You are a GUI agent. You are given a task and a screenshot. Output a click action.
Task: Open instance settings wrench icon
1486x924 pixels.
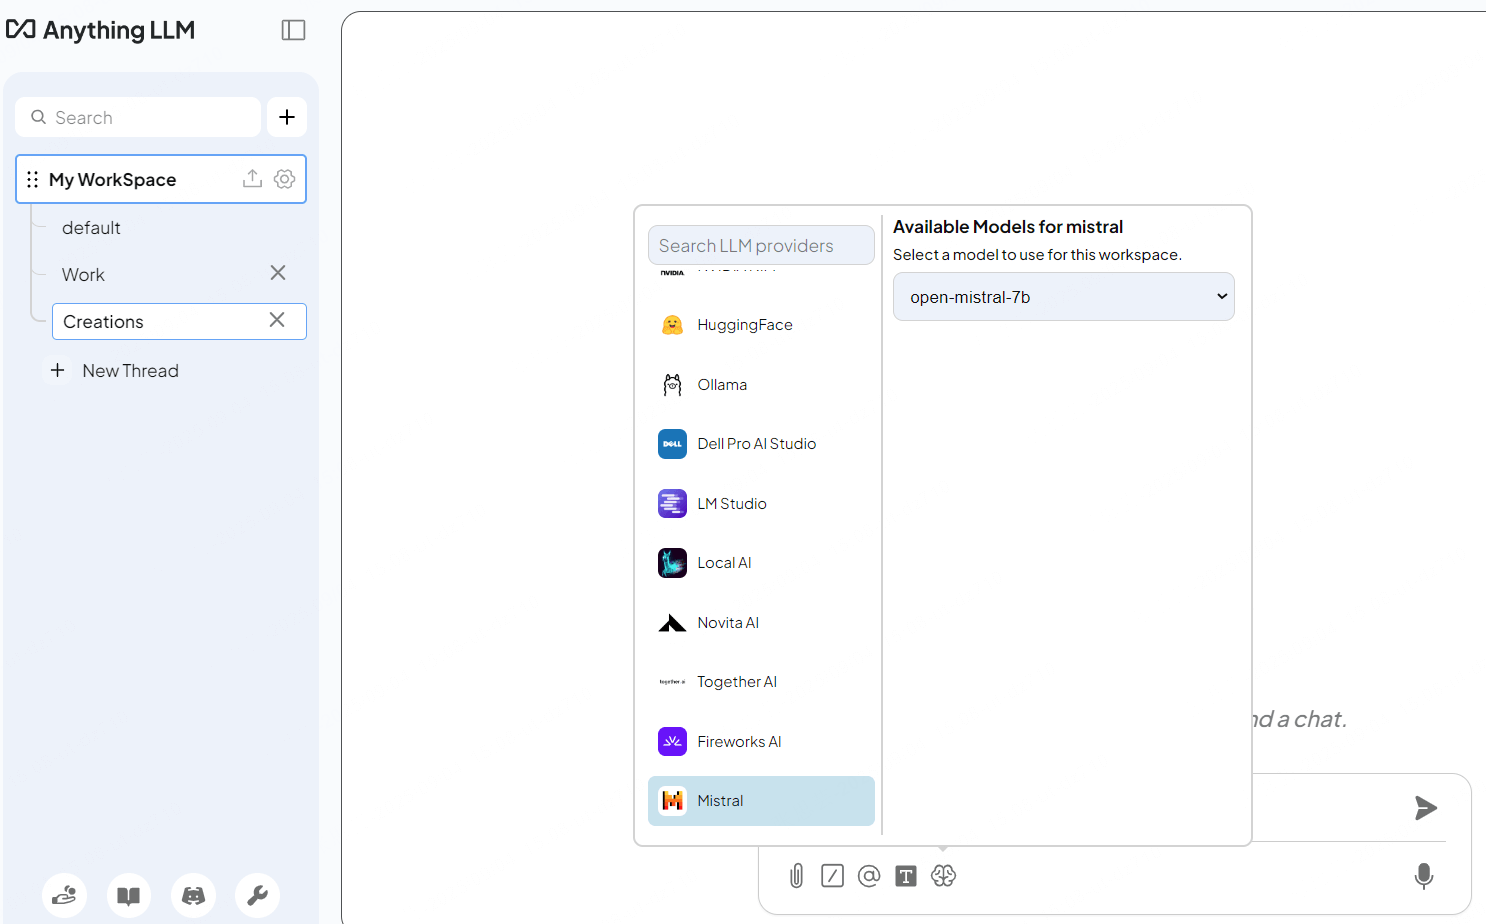257,895
